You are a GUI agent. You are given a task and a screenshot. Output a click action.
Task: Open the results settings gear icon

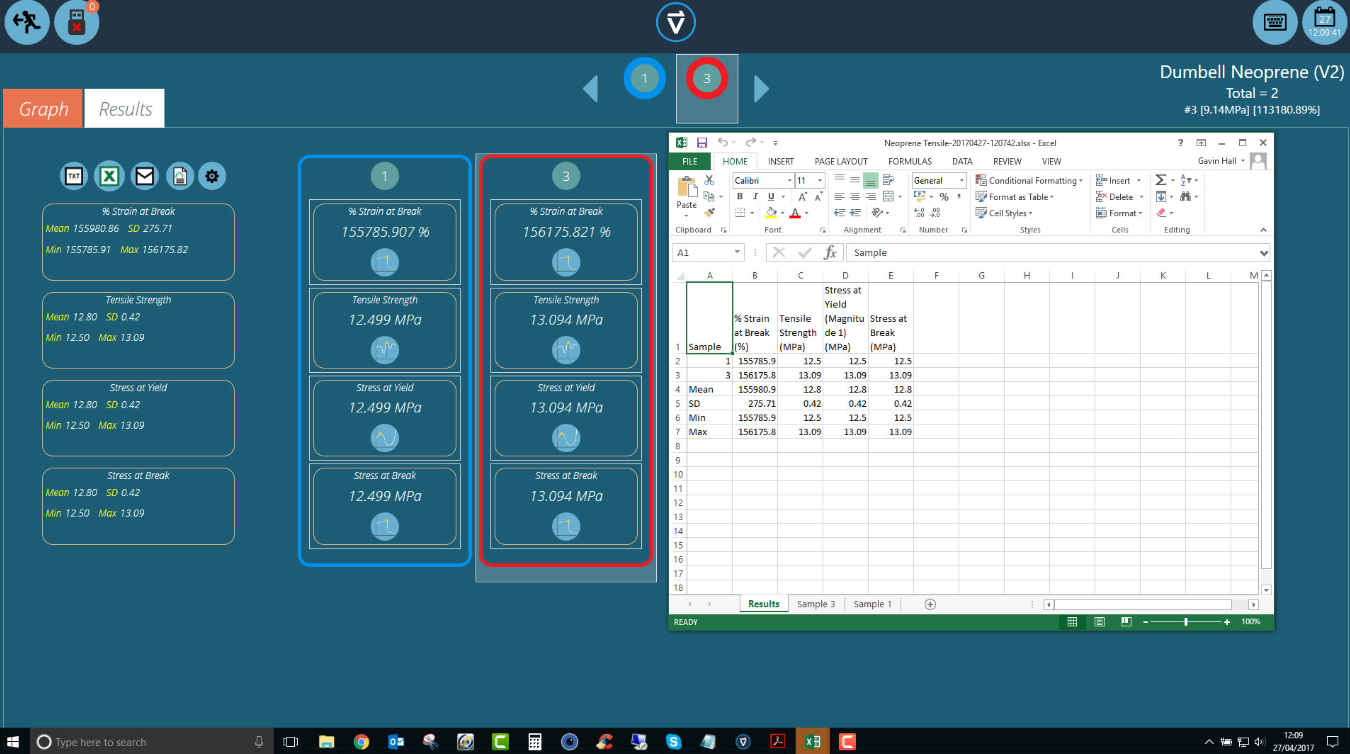(212, 177)
